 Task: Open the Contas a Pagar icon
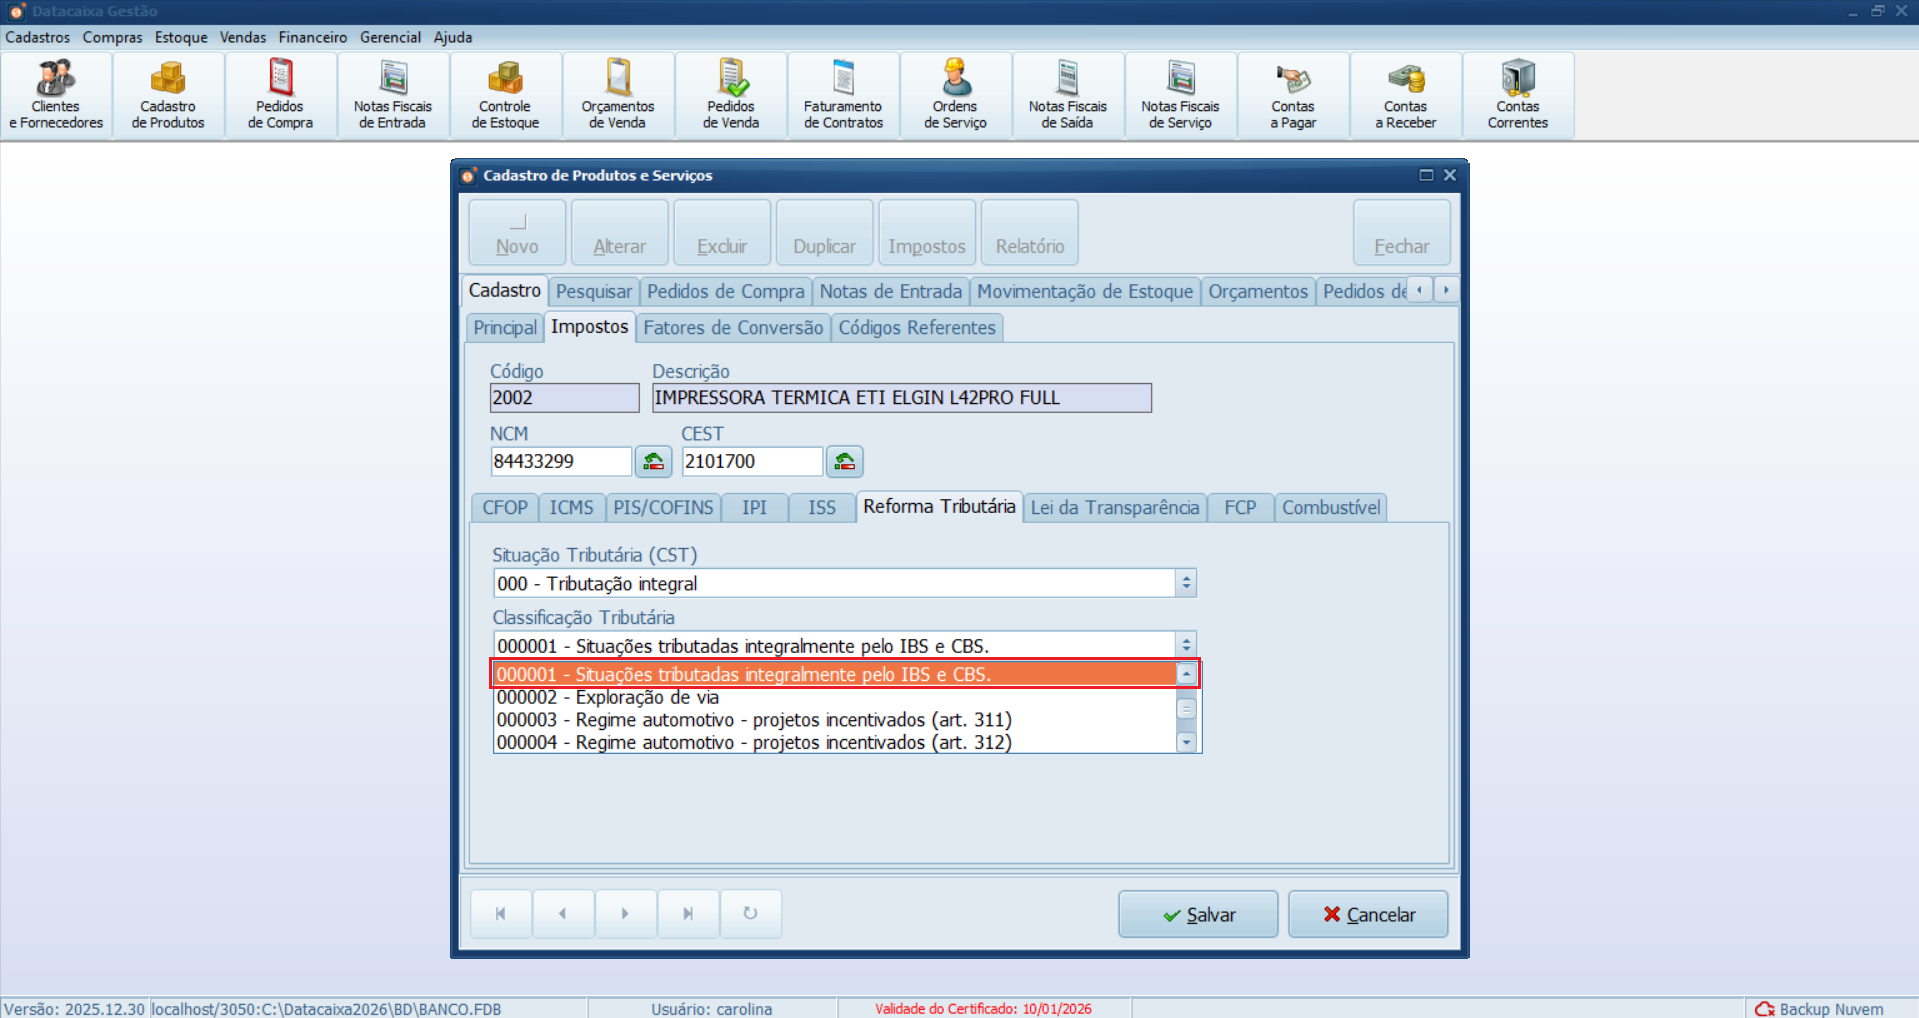(x=1292, y=96)
